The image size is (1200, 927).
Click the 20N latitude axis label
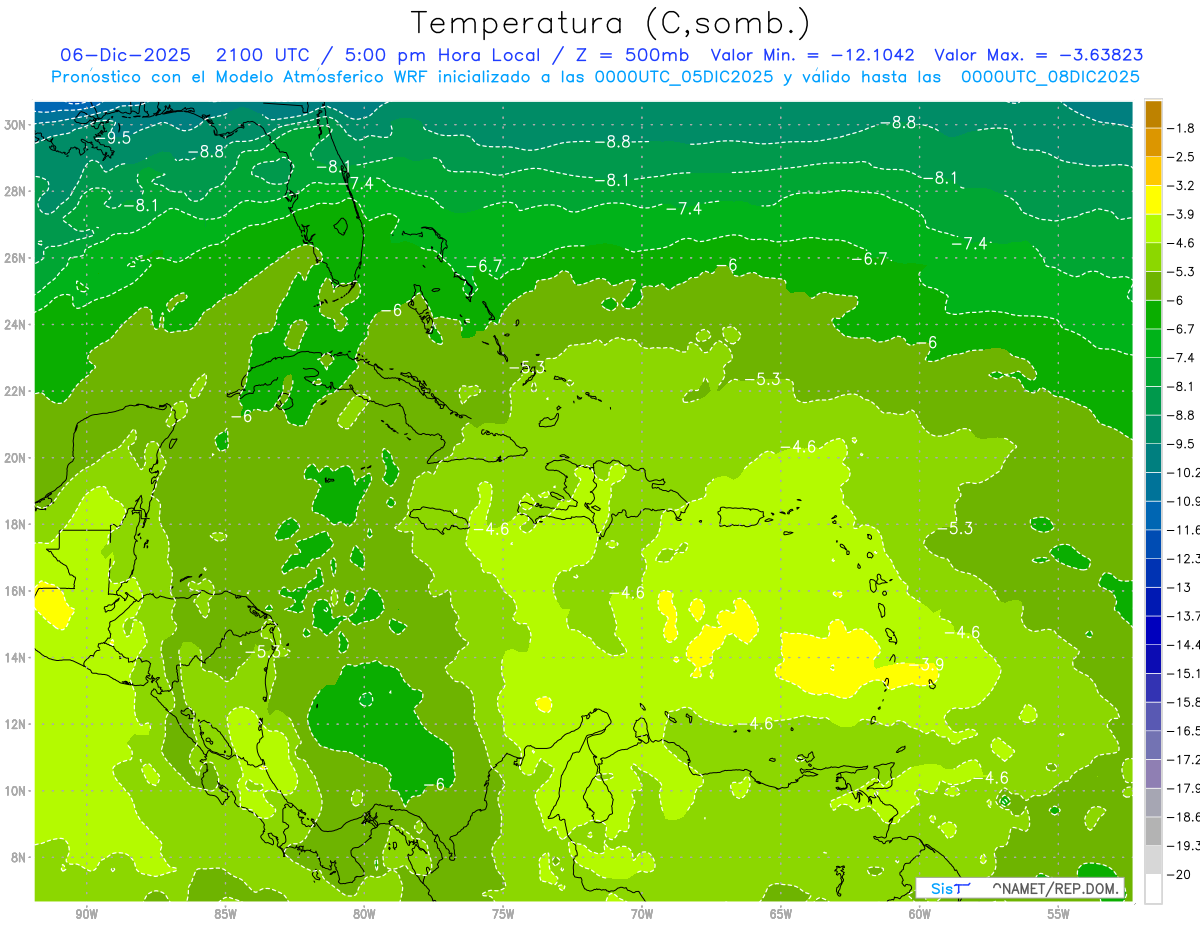point(16,458)
